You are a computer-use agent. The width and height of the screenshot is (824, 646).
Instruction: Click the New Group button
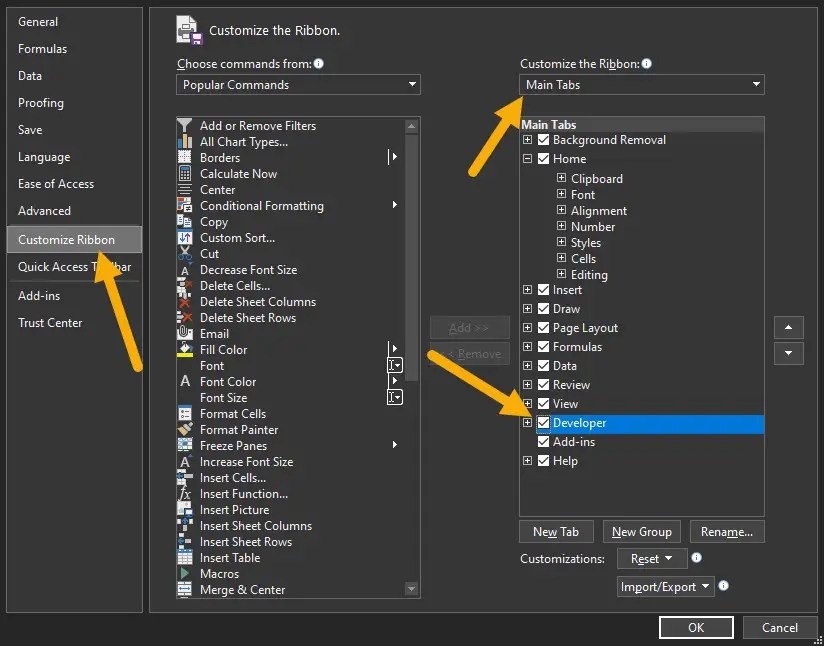[x=641, y=532]
